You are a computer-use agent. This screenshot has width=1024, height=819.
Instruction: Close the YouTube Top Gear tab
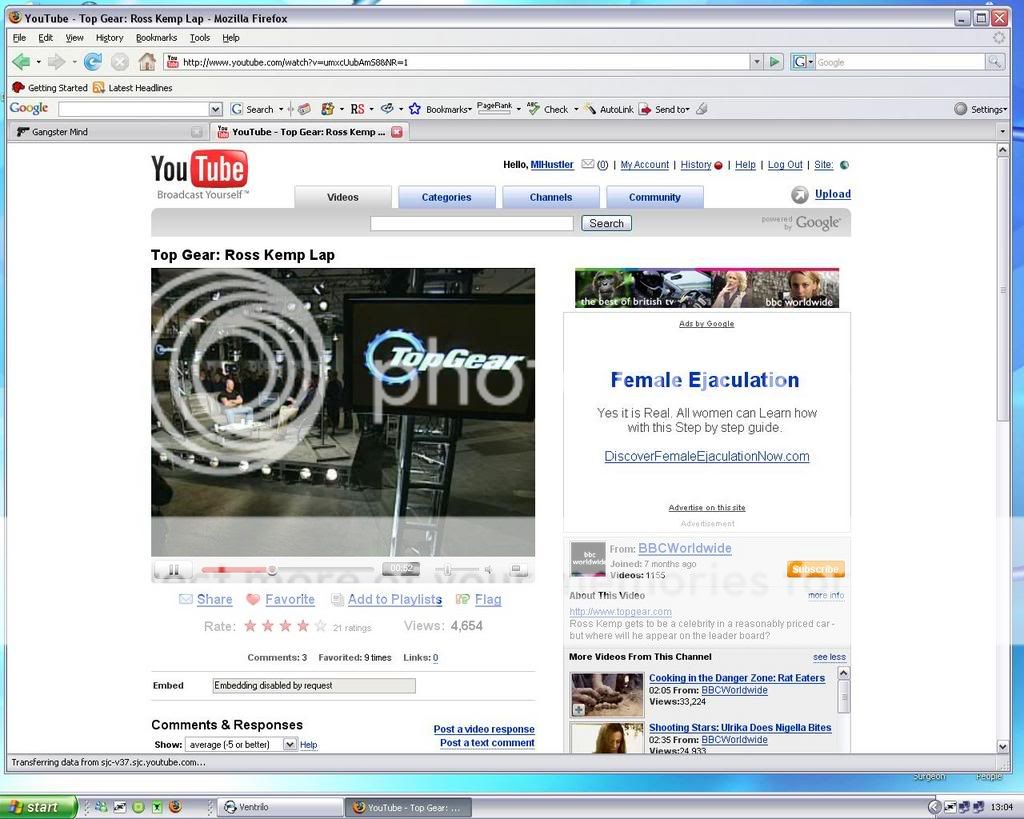(397, 132)
